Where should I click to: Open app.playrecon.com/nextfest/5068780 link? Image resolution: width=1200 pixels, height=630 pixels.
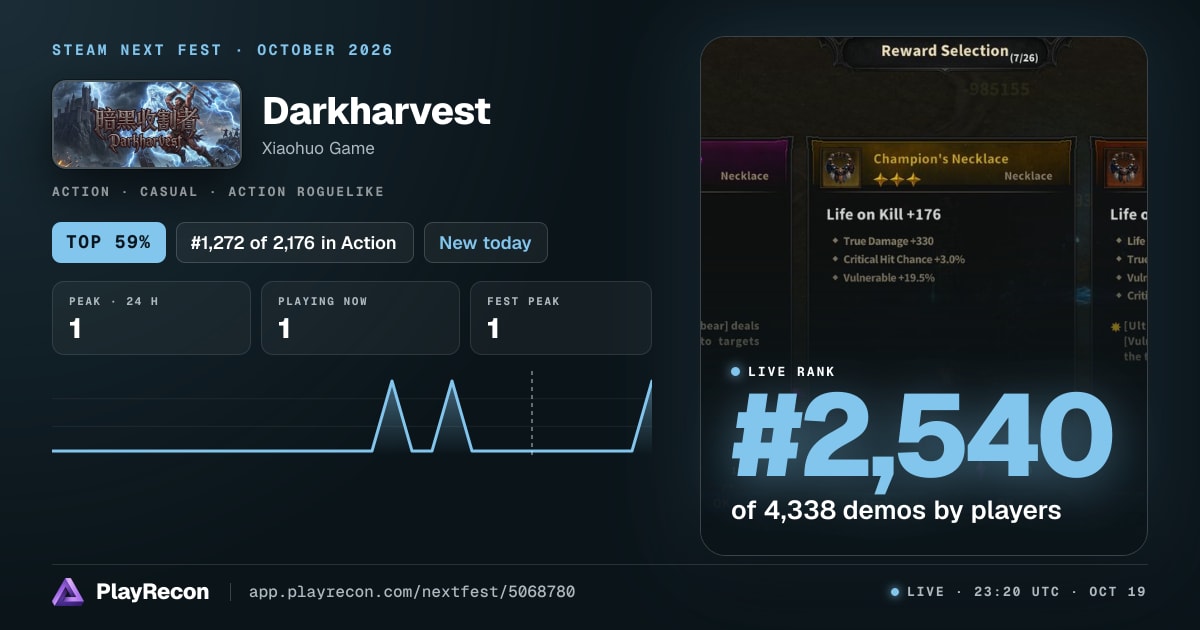[412, 592]
